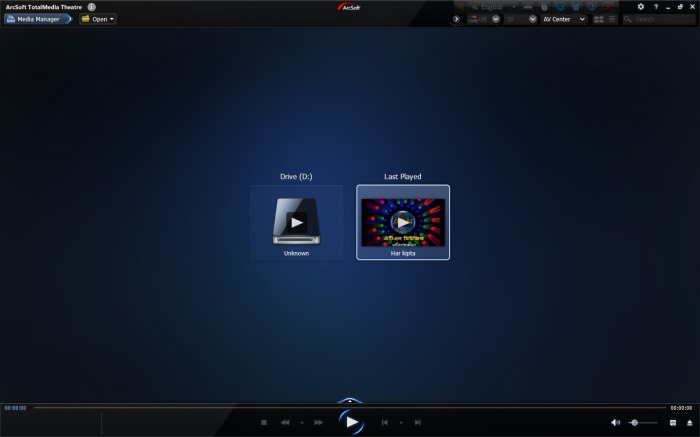
Task: Play the Drive (D:) Unknown disc
Action: click(x=296, y=222)
